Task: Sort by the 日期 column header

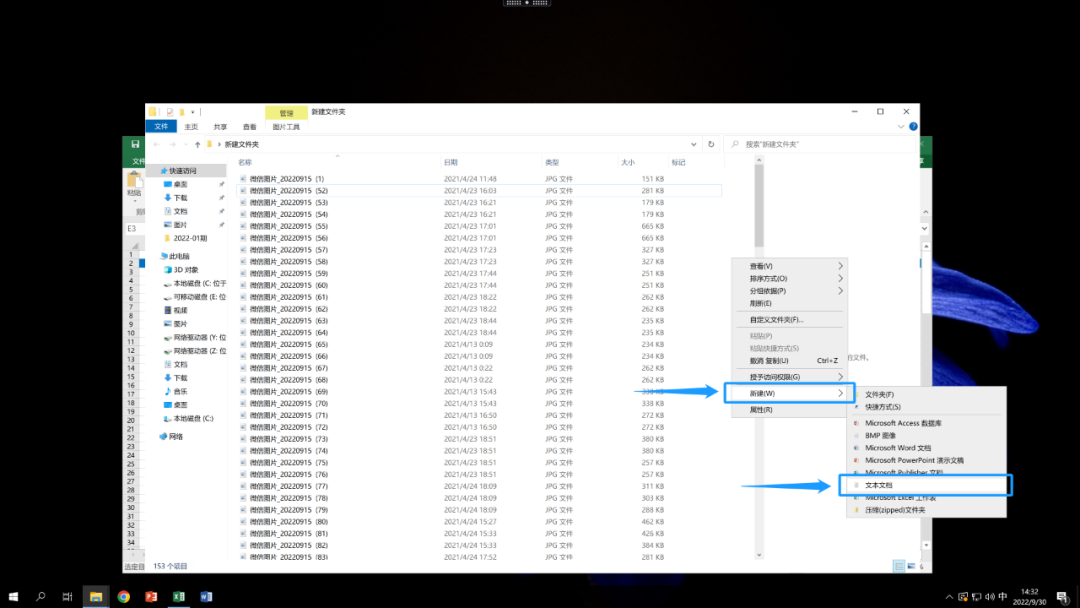Action: tap(450, 163)
